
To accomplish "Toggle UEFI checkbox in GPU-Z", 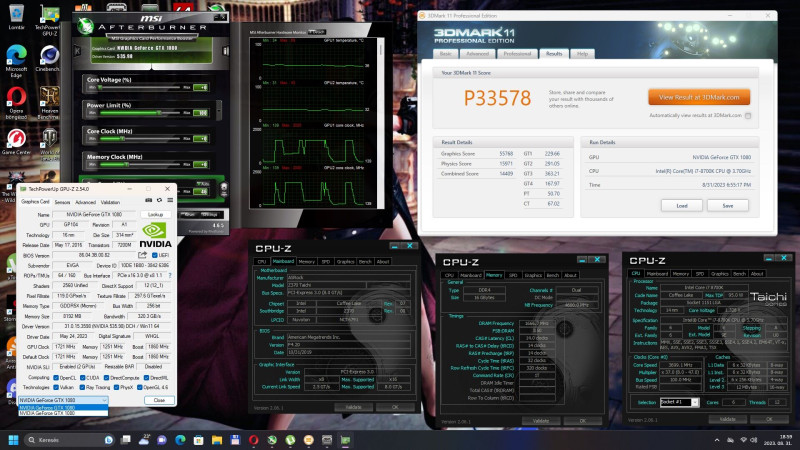I will 155,255.
